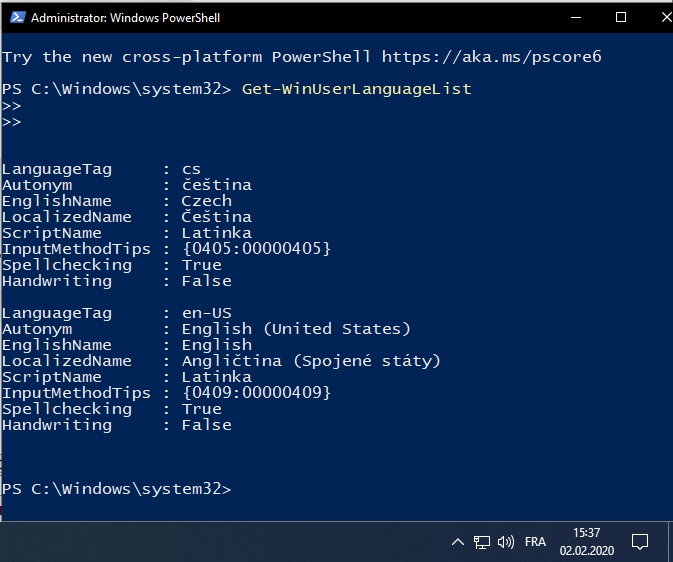Click the "Administrator: Windows PowerShell" title text

click(125, 17)
